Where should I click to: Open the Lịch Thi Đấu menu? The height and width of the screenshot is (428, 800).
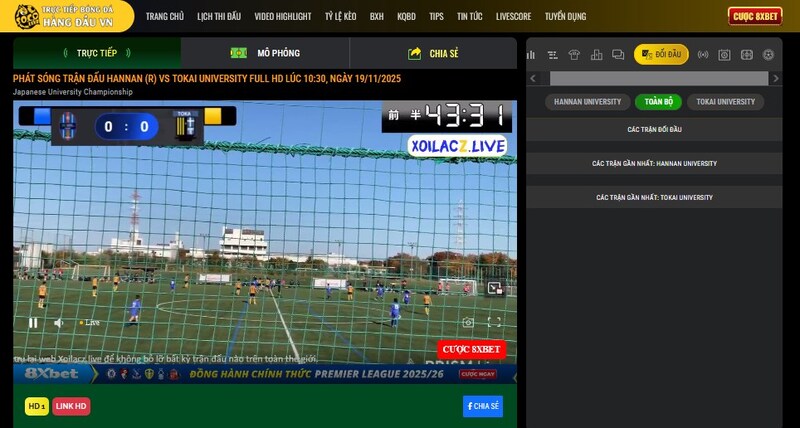click(219, 17)
